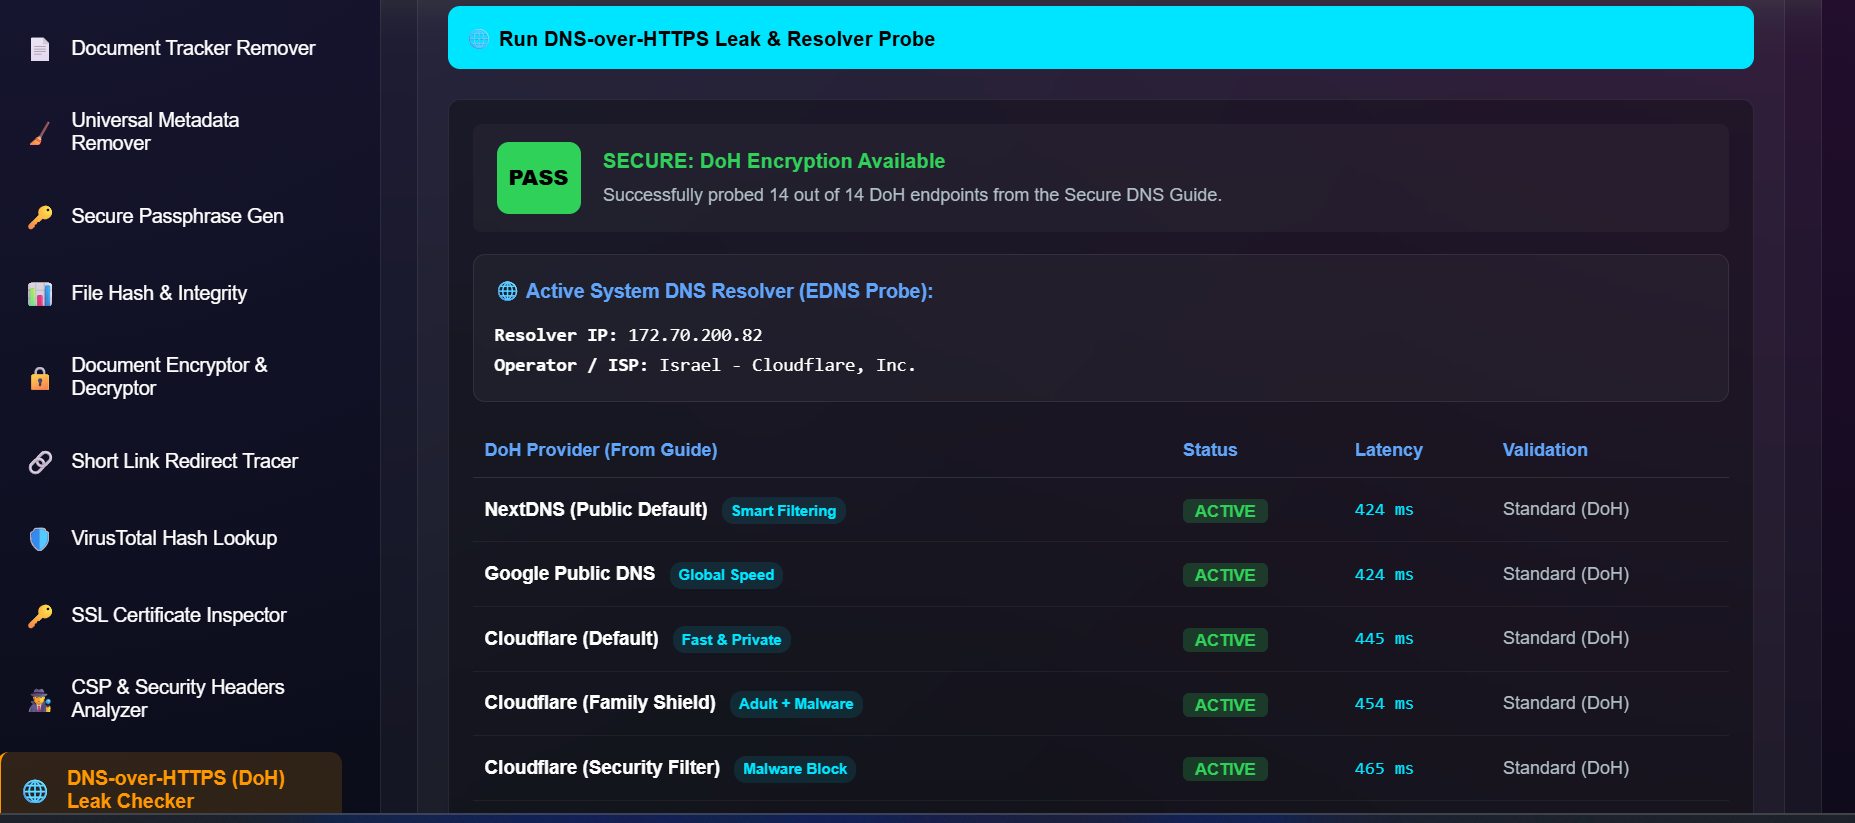Click the Global Speed tag

point(726,575)
